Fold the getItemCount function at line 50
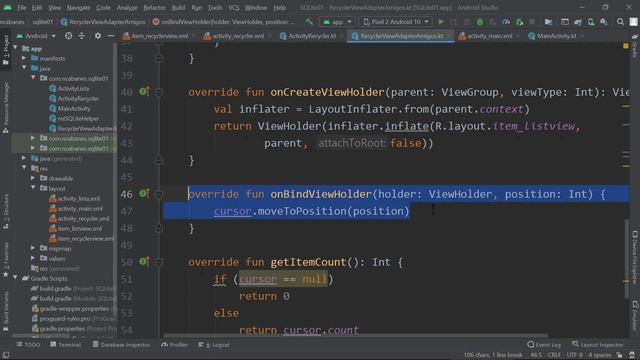 point(159,262)
